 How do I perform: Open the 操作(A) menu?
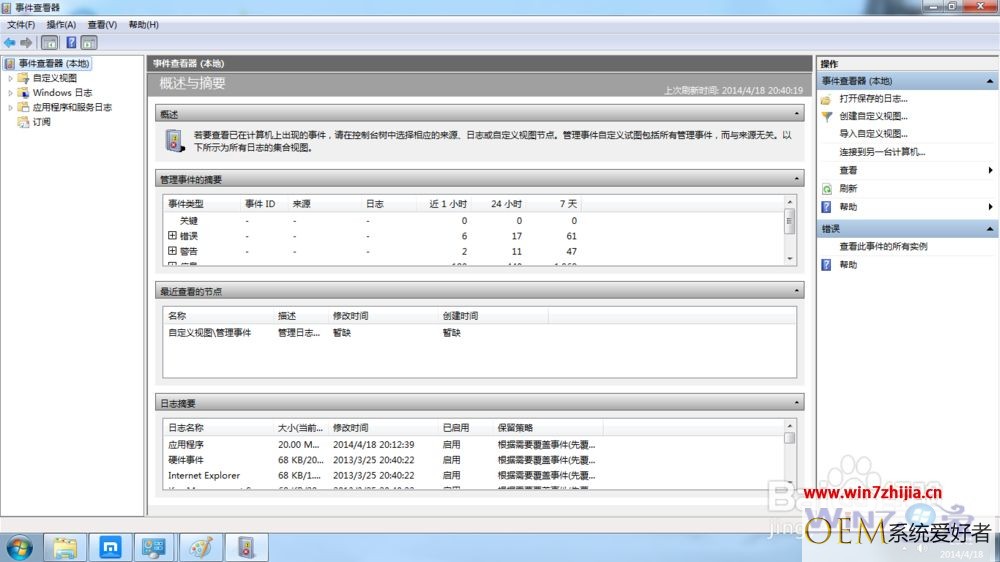click(61, 24)
